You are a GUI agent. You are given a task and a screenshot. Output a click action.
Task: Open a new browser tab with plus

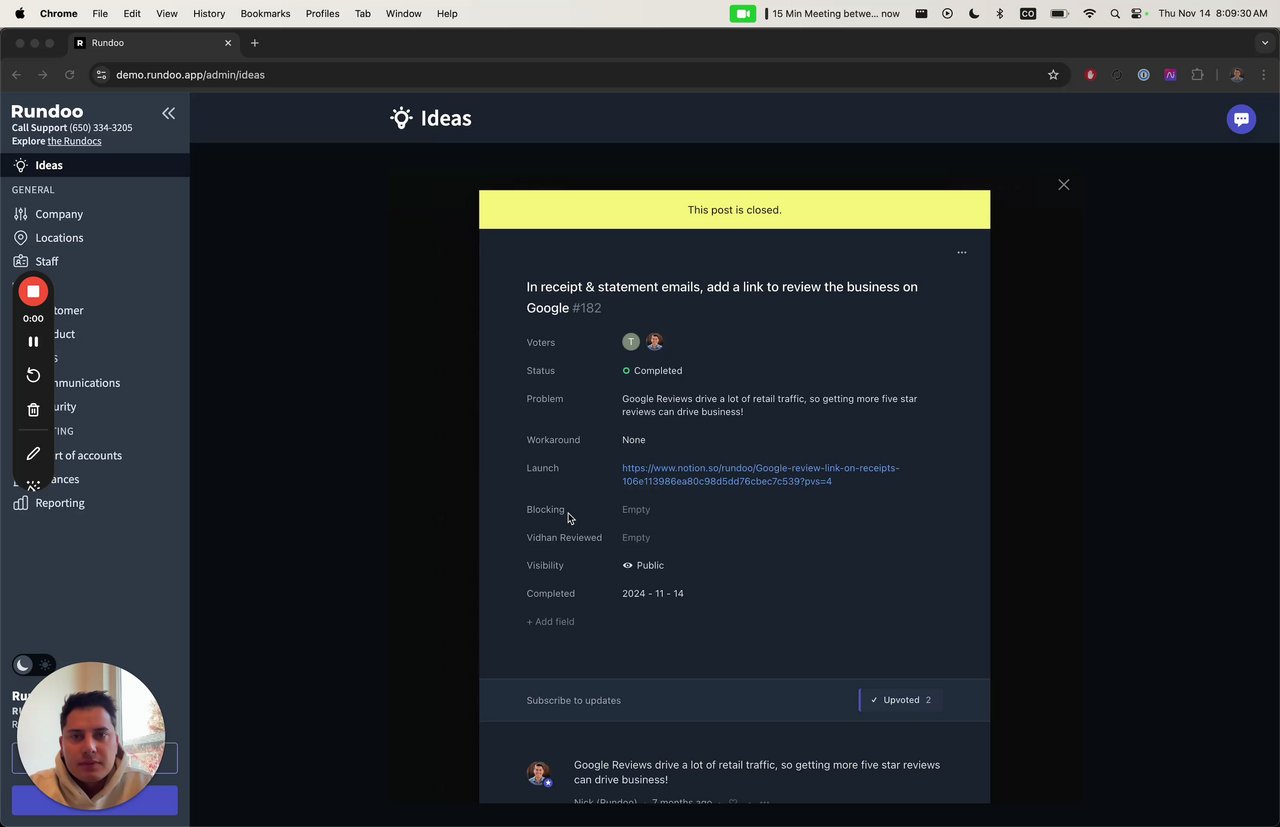tap(255, 43)
